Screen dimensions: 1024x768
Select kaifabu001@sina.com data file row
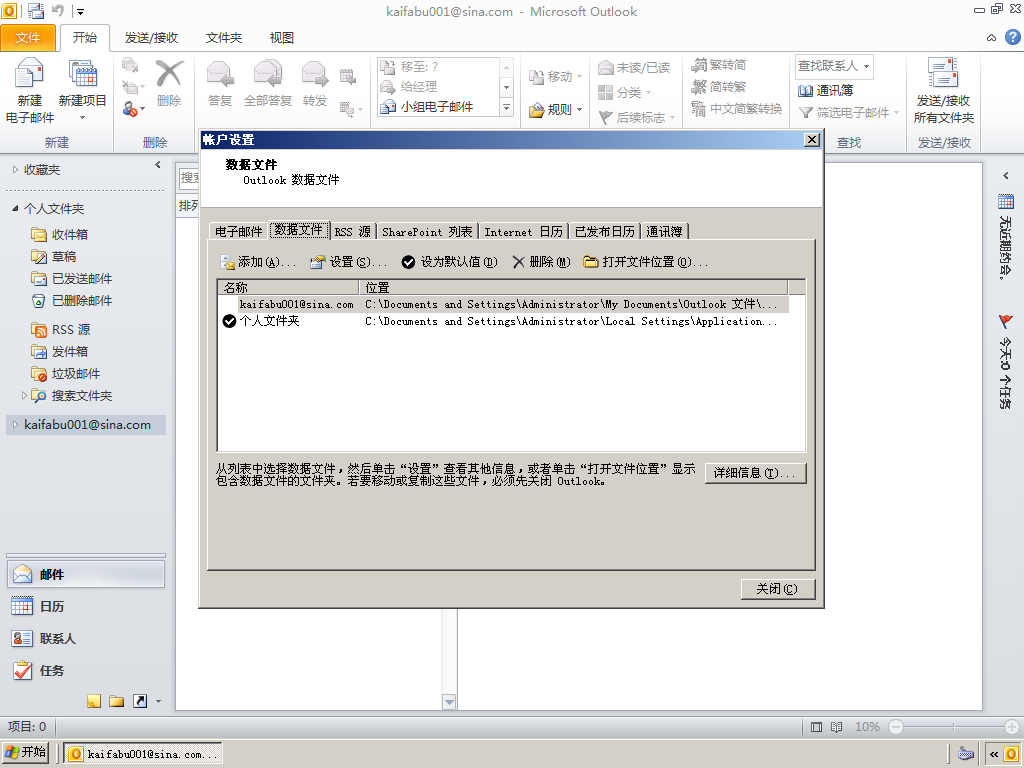point(503,304)
